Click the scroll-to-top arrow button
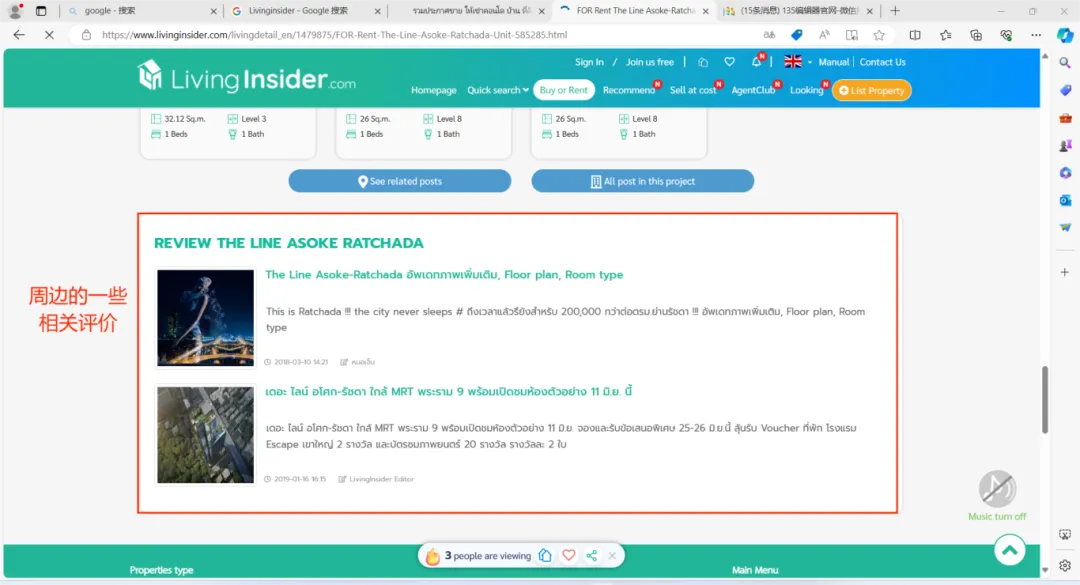This screenshot has height=585, width=1080. [1009, 550]
